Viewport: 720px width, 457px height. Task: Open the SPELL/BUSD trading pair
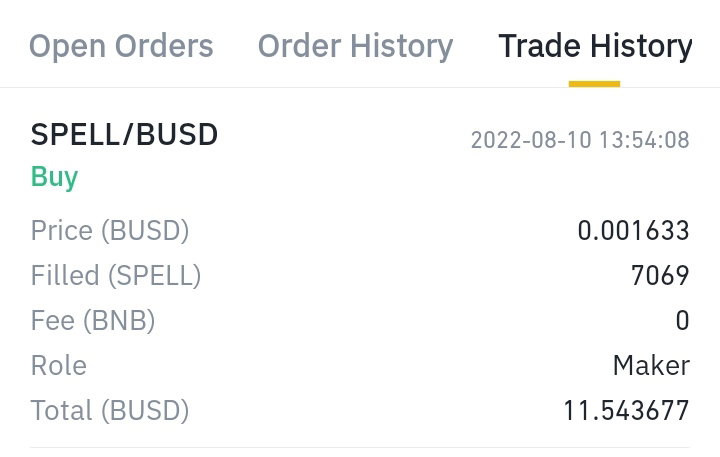tap(124, 135)
